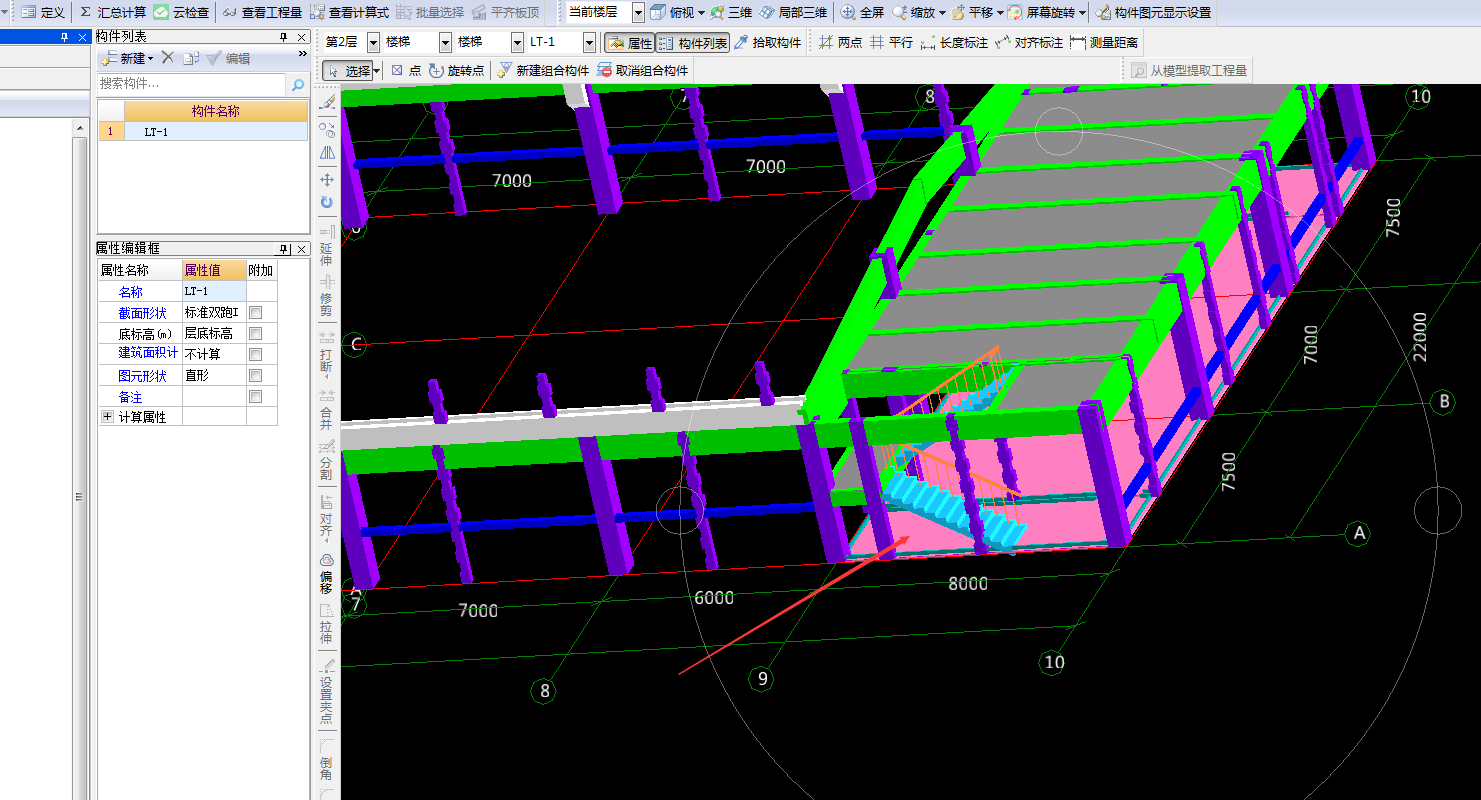Image resolution: width=1481 pixels, height=800 pixels.
Task: Click the search magnifier in component list
Action: pyautogui.click(x=297, y=85)
